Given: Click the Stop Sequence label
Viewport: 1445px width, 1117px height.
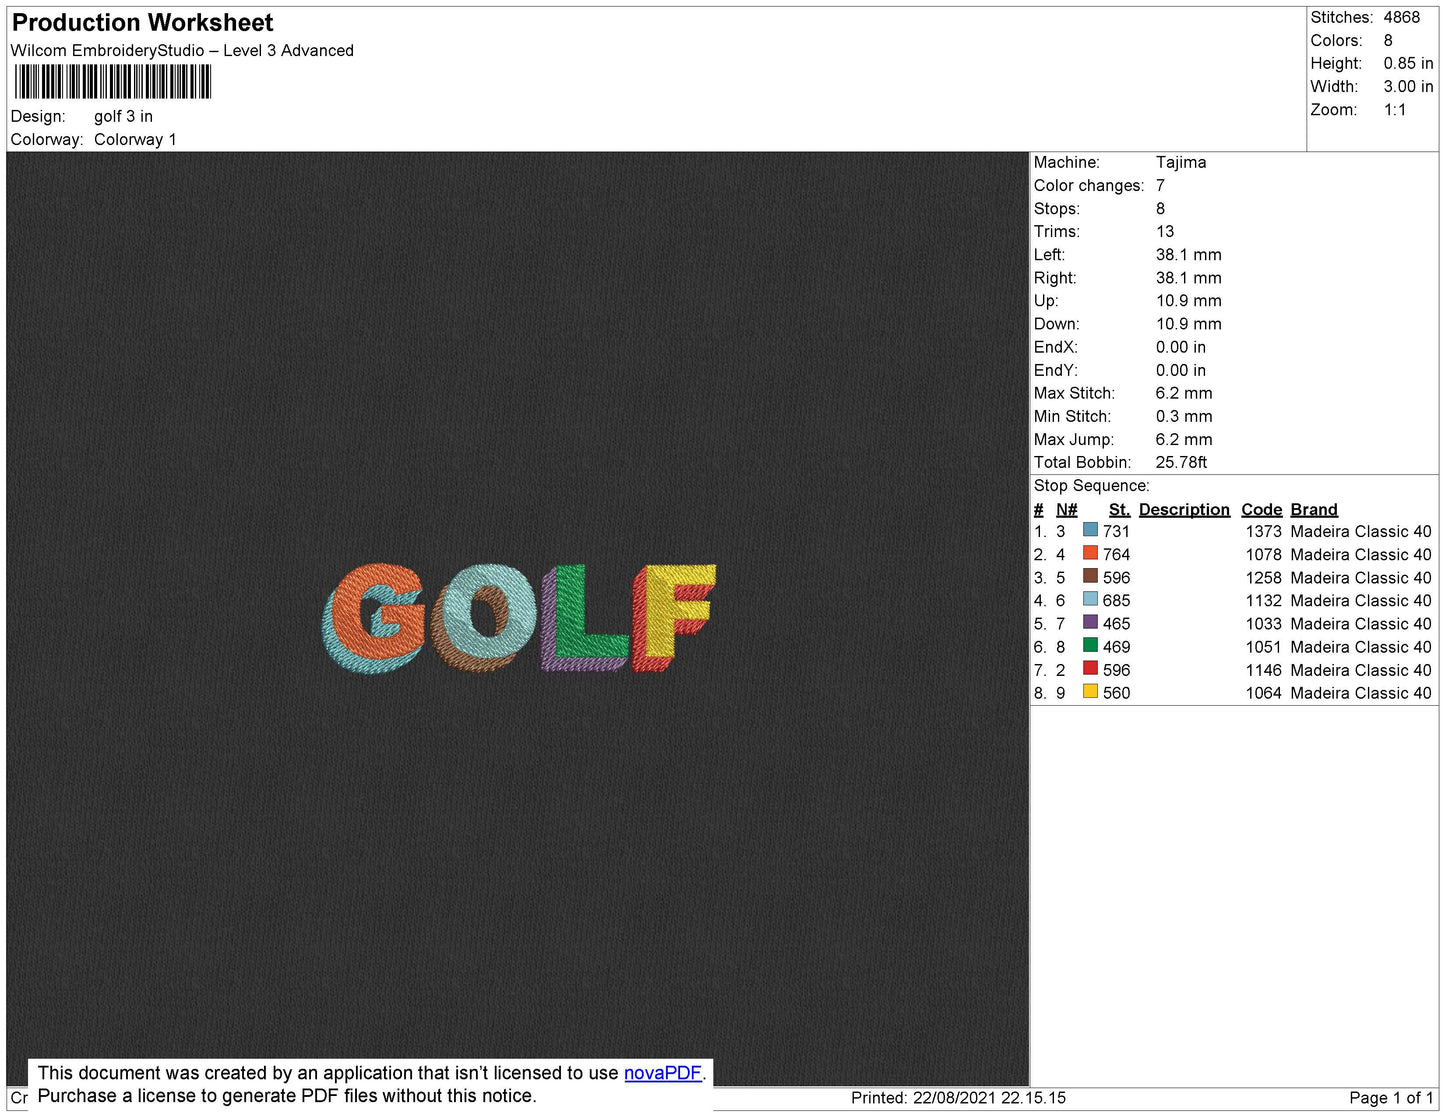Looking at the screenshot, I should point(1091,485).
